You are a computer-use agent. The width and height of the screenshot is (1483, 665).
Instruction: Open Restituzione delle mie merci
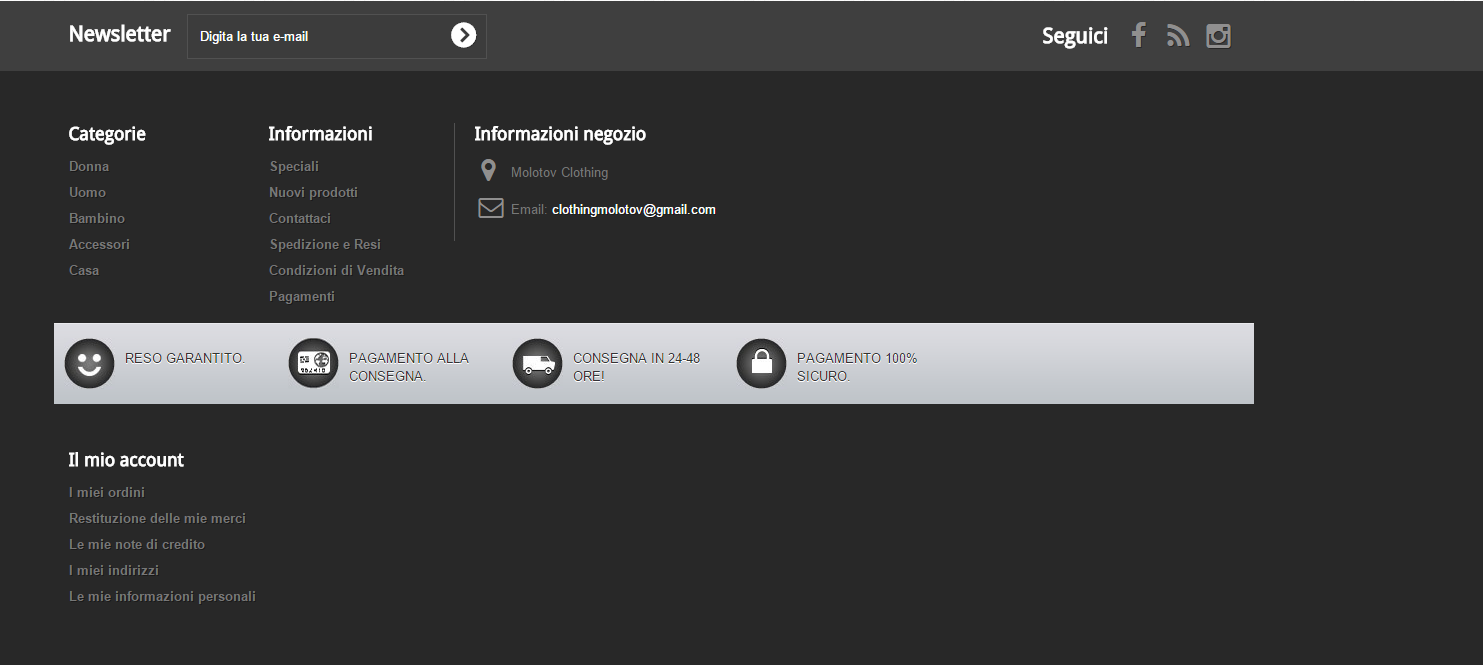[157, 518]
